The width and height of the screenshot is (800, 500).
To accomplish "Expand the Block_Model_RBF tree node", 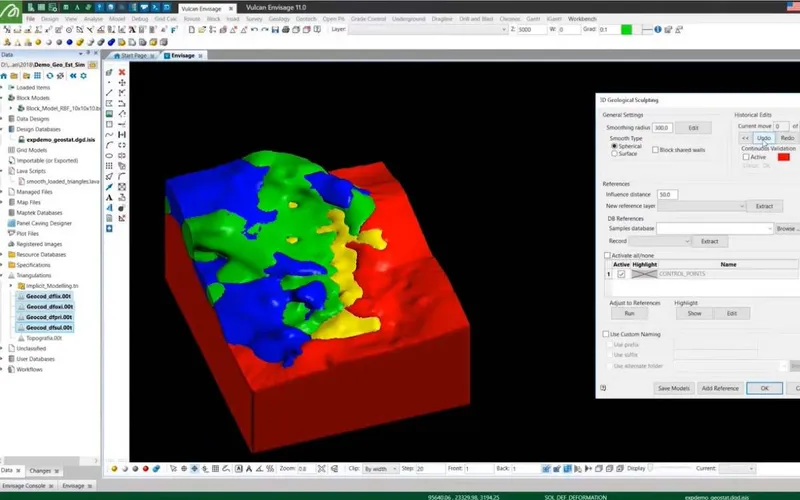I will tap(11, 108).
